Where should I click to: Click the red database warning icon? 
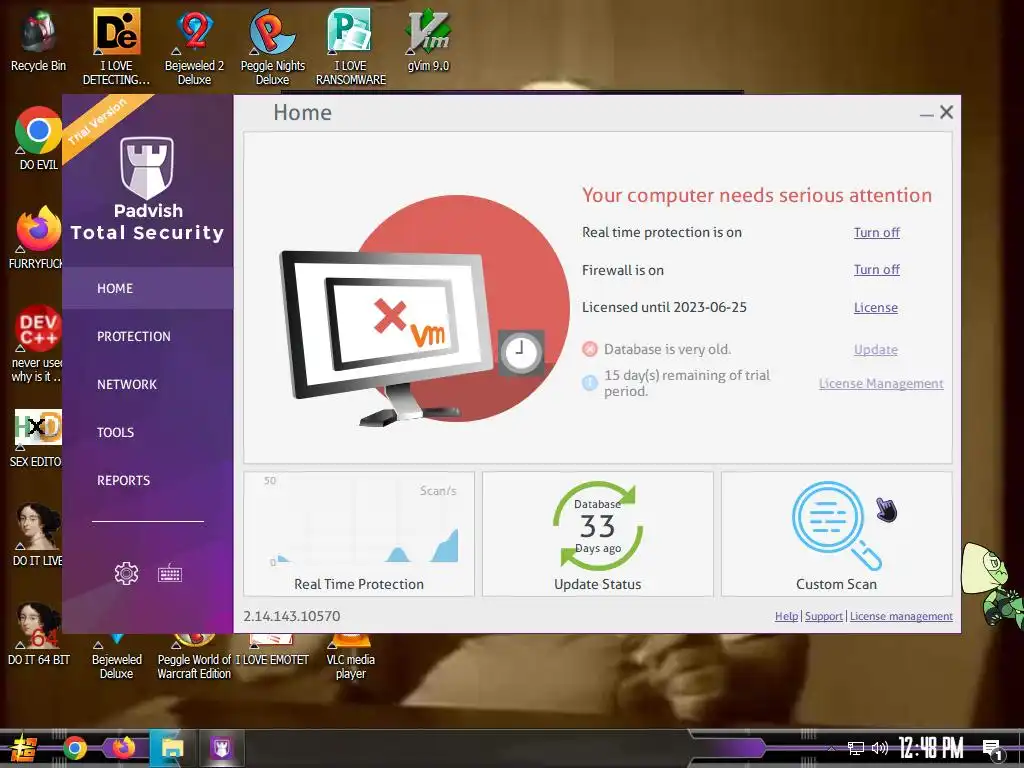tap(590, 349)
